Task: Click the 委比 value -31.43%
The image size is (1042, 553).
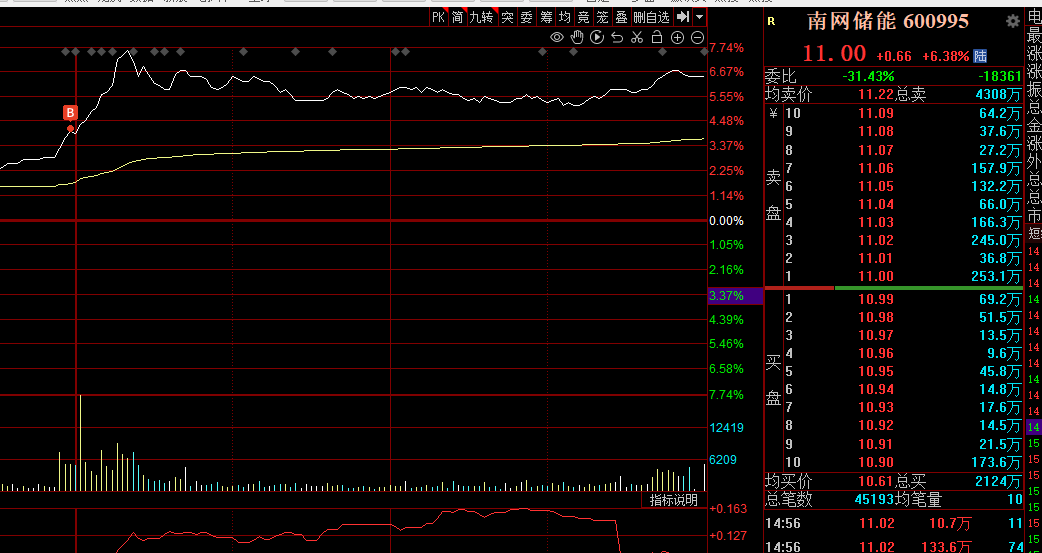Action: [x=868, y=76]
